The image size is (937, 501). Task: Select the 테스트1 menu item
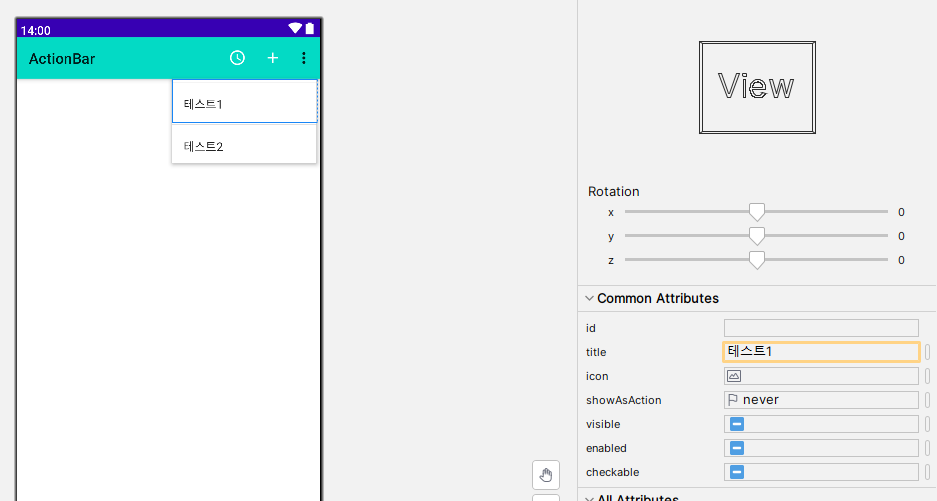(244, 102)
